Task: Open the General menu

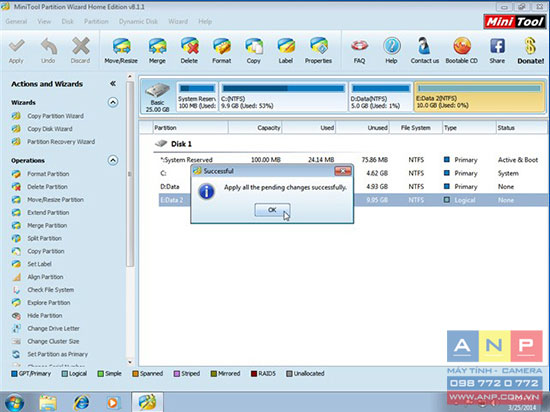Action: 16,21
